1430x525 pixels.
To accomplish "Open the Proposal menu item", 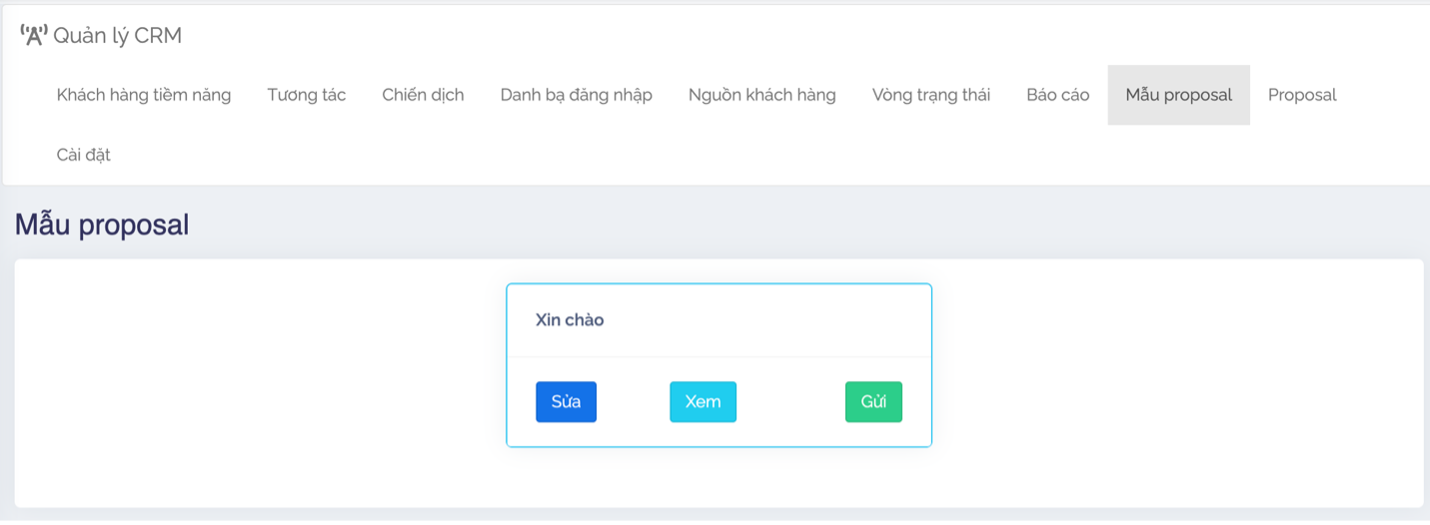I will click(x=1302, y=95).
